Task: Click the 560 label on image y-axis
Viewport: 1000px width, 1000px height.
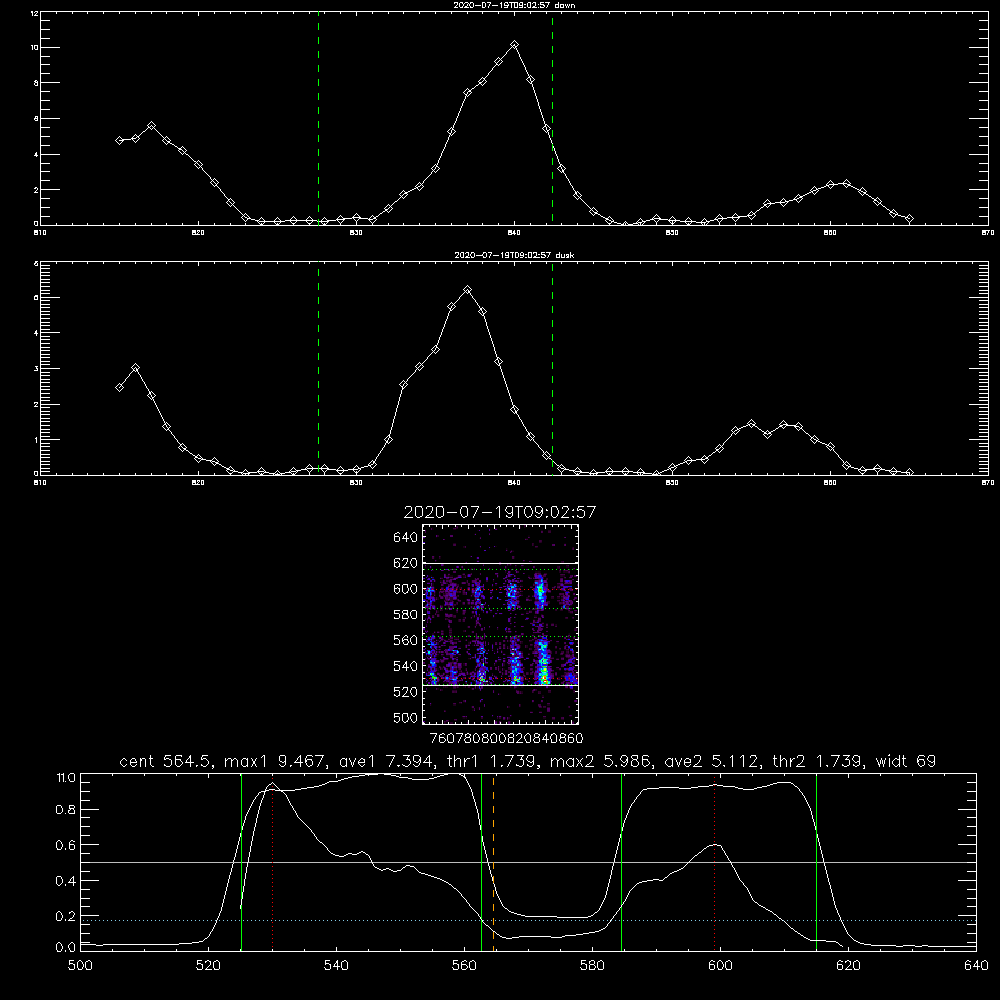Action: 406,640
